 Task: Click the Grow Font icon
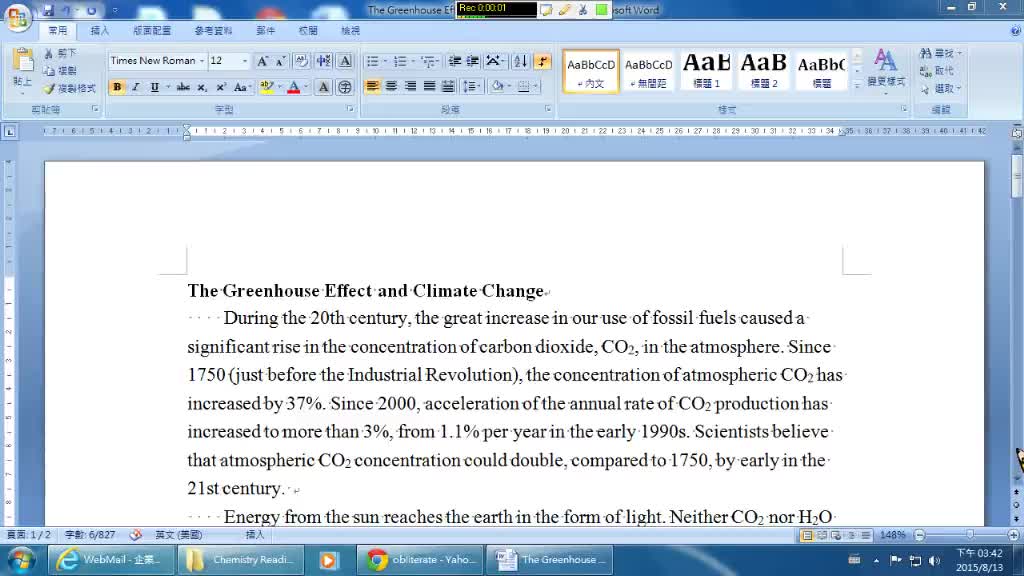263,61
